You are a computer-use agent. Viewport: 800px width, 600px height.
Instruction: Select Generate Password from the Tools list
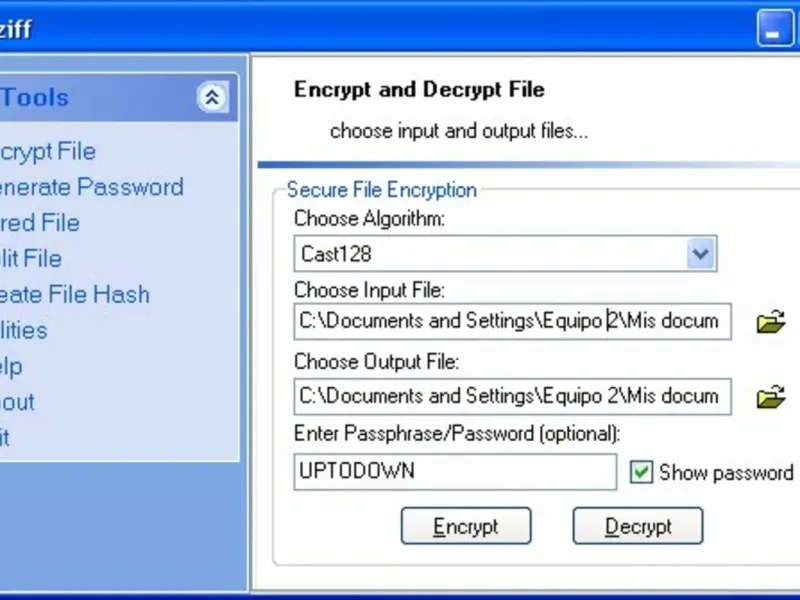coord(90,187)
